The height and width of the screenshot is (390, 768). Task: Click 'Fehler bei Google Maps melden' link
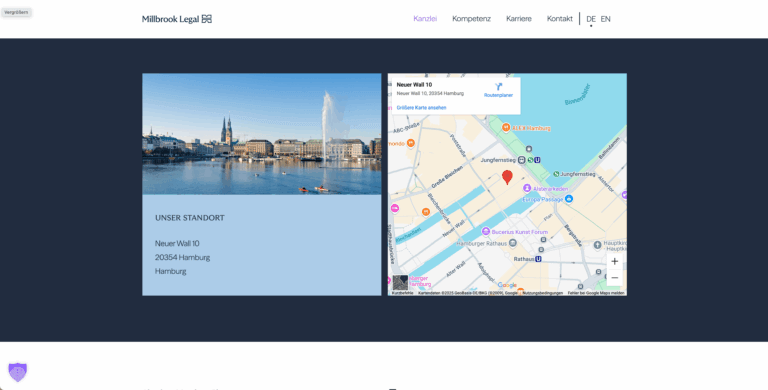point(596,293)
